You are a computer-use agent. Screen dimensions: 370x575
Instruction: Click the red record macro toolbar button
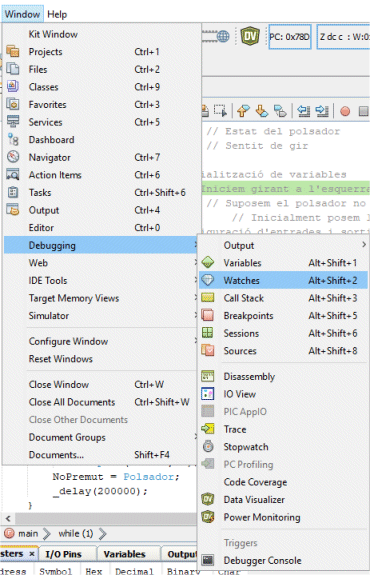(345, 111)
